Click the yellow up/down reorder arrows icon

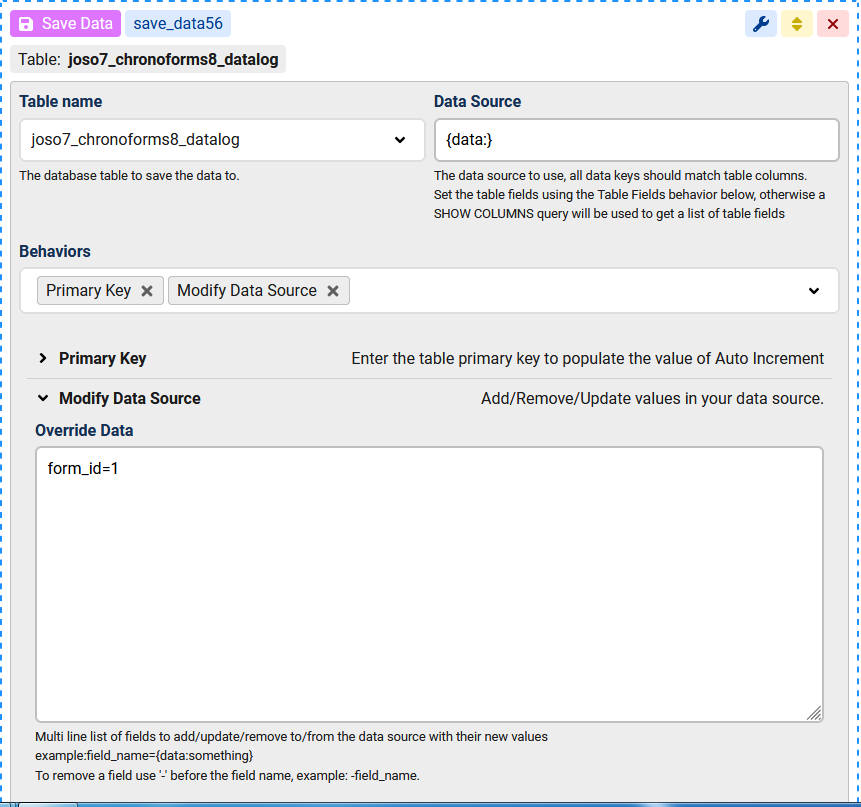(x=796, y=24)
